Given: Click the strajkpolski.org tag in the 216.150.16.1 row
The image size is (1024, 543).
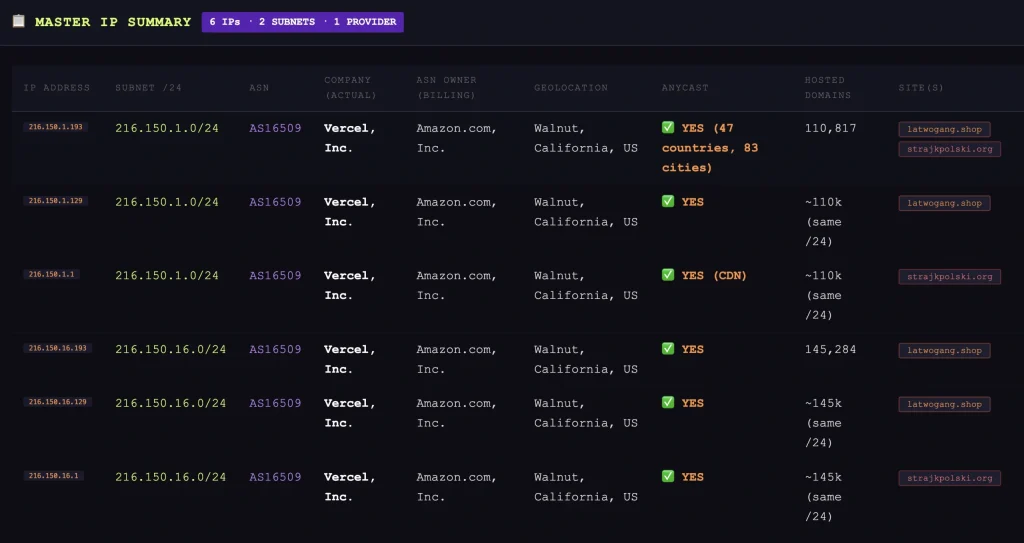Looking at the screenshot, I should (x=950, y=478).
